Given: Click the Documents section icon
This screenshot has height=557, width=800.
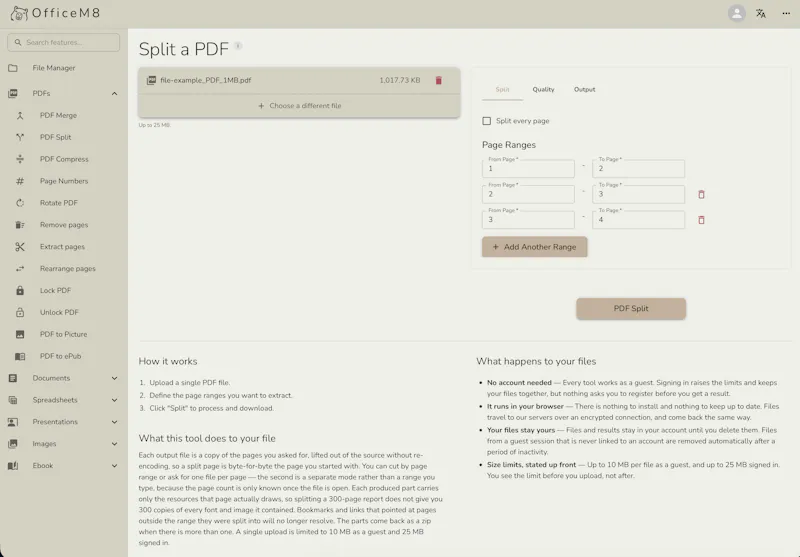Looking at the screenshot, I should (13, 378).
